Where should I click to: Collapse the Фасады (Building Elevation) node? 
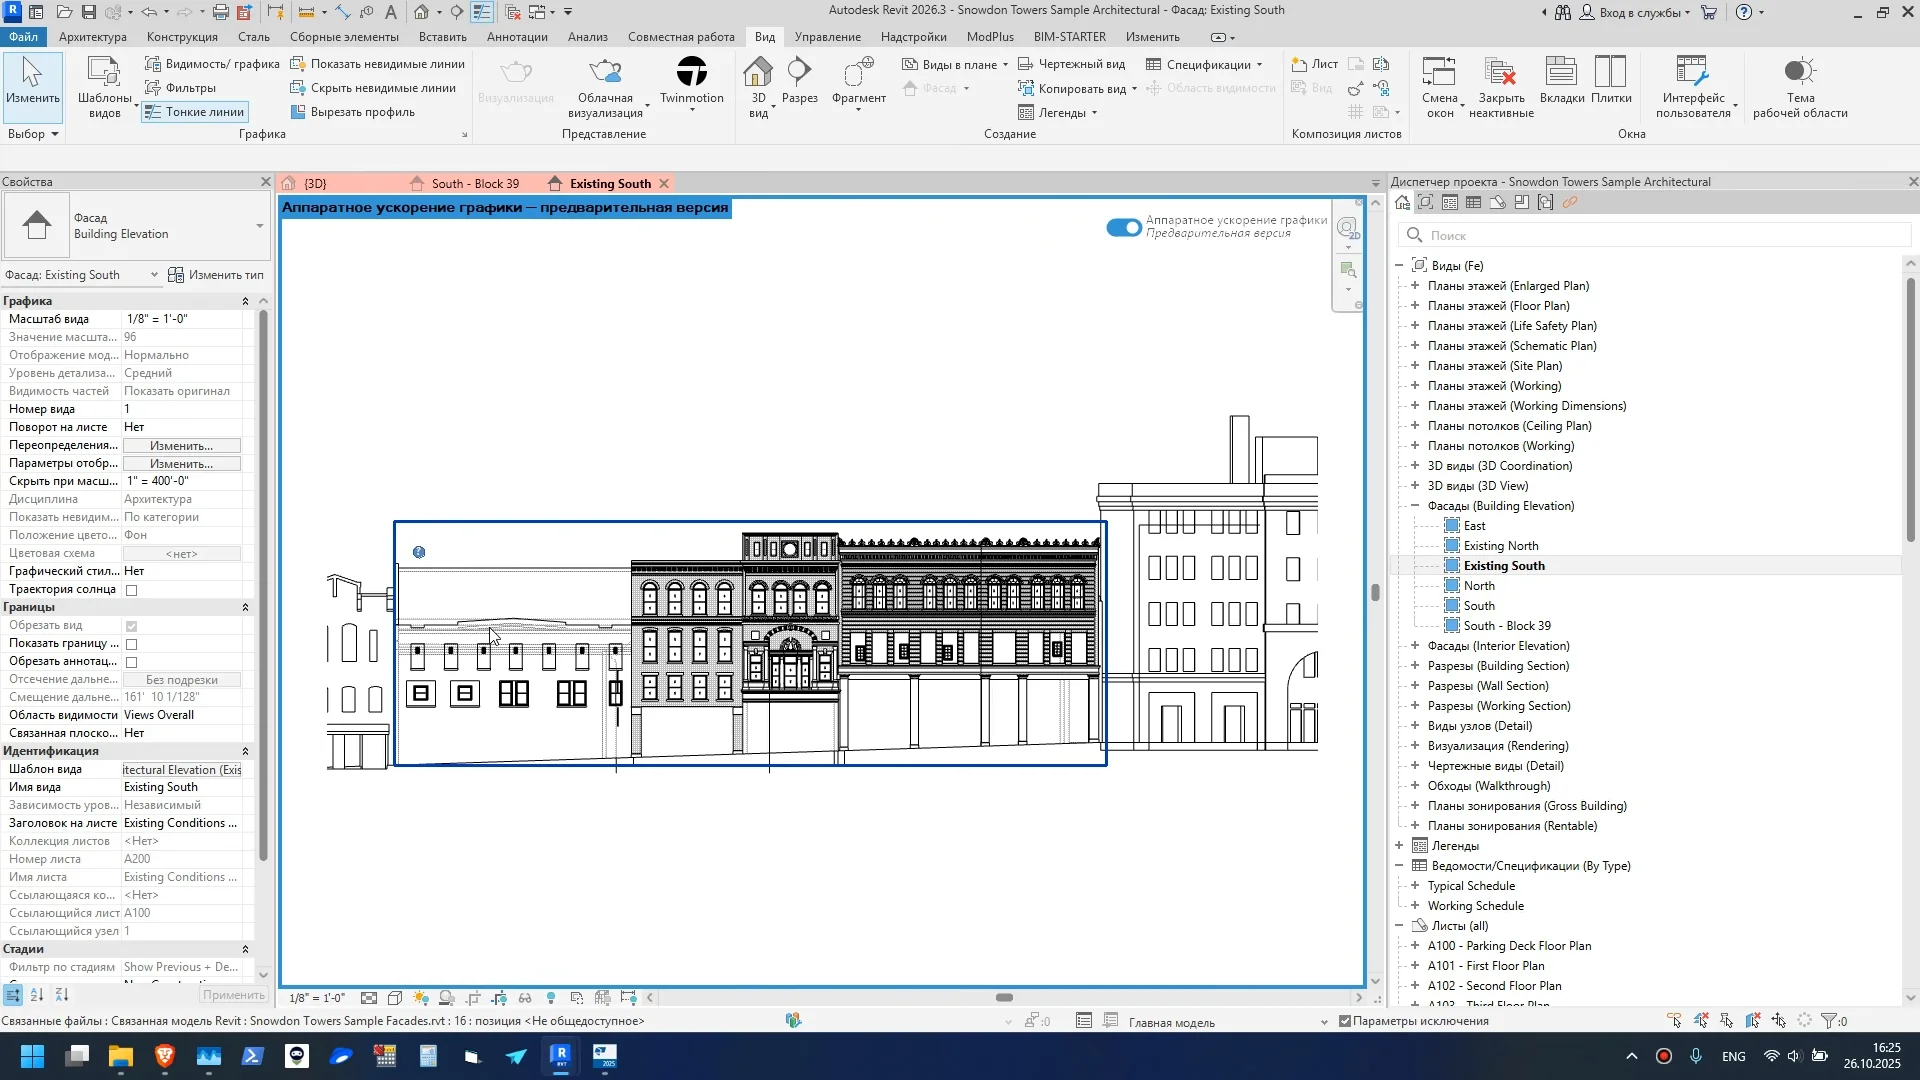tap(1415, 506)
